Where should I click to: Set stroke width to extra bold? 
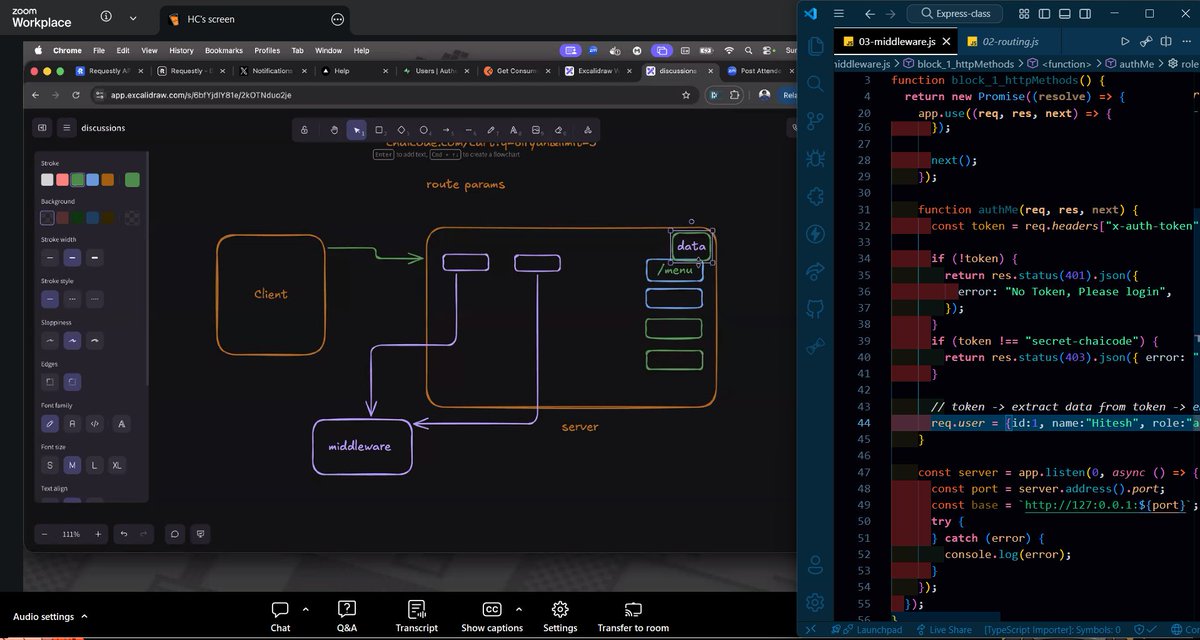(95, 258)
